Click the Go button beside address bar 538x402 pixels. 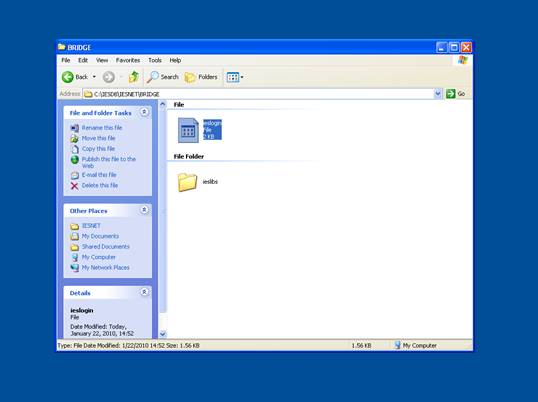(456, 94)
